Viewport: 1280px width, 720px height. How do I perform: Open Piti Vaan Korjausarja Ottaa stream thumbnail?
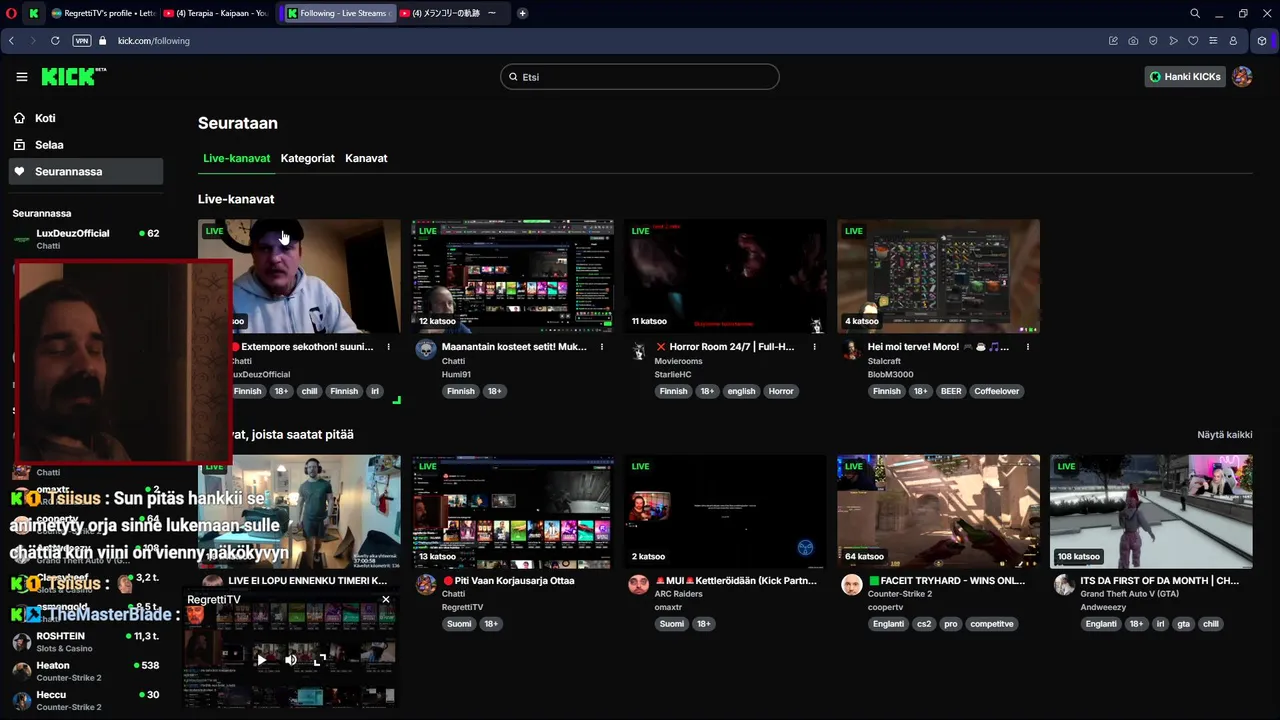tap(512, 512)
